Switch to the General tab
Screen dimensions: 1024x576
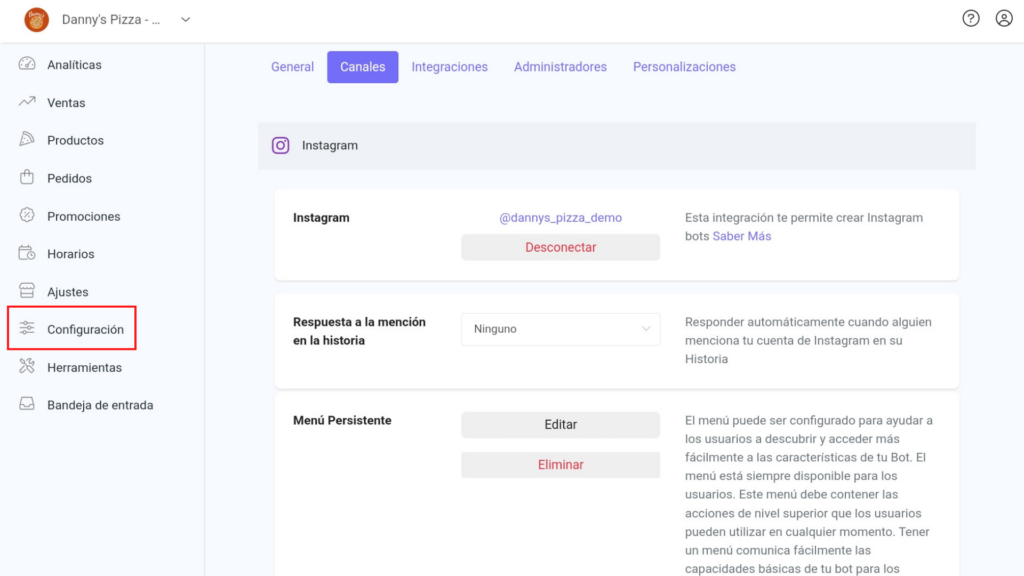(293, 67)
